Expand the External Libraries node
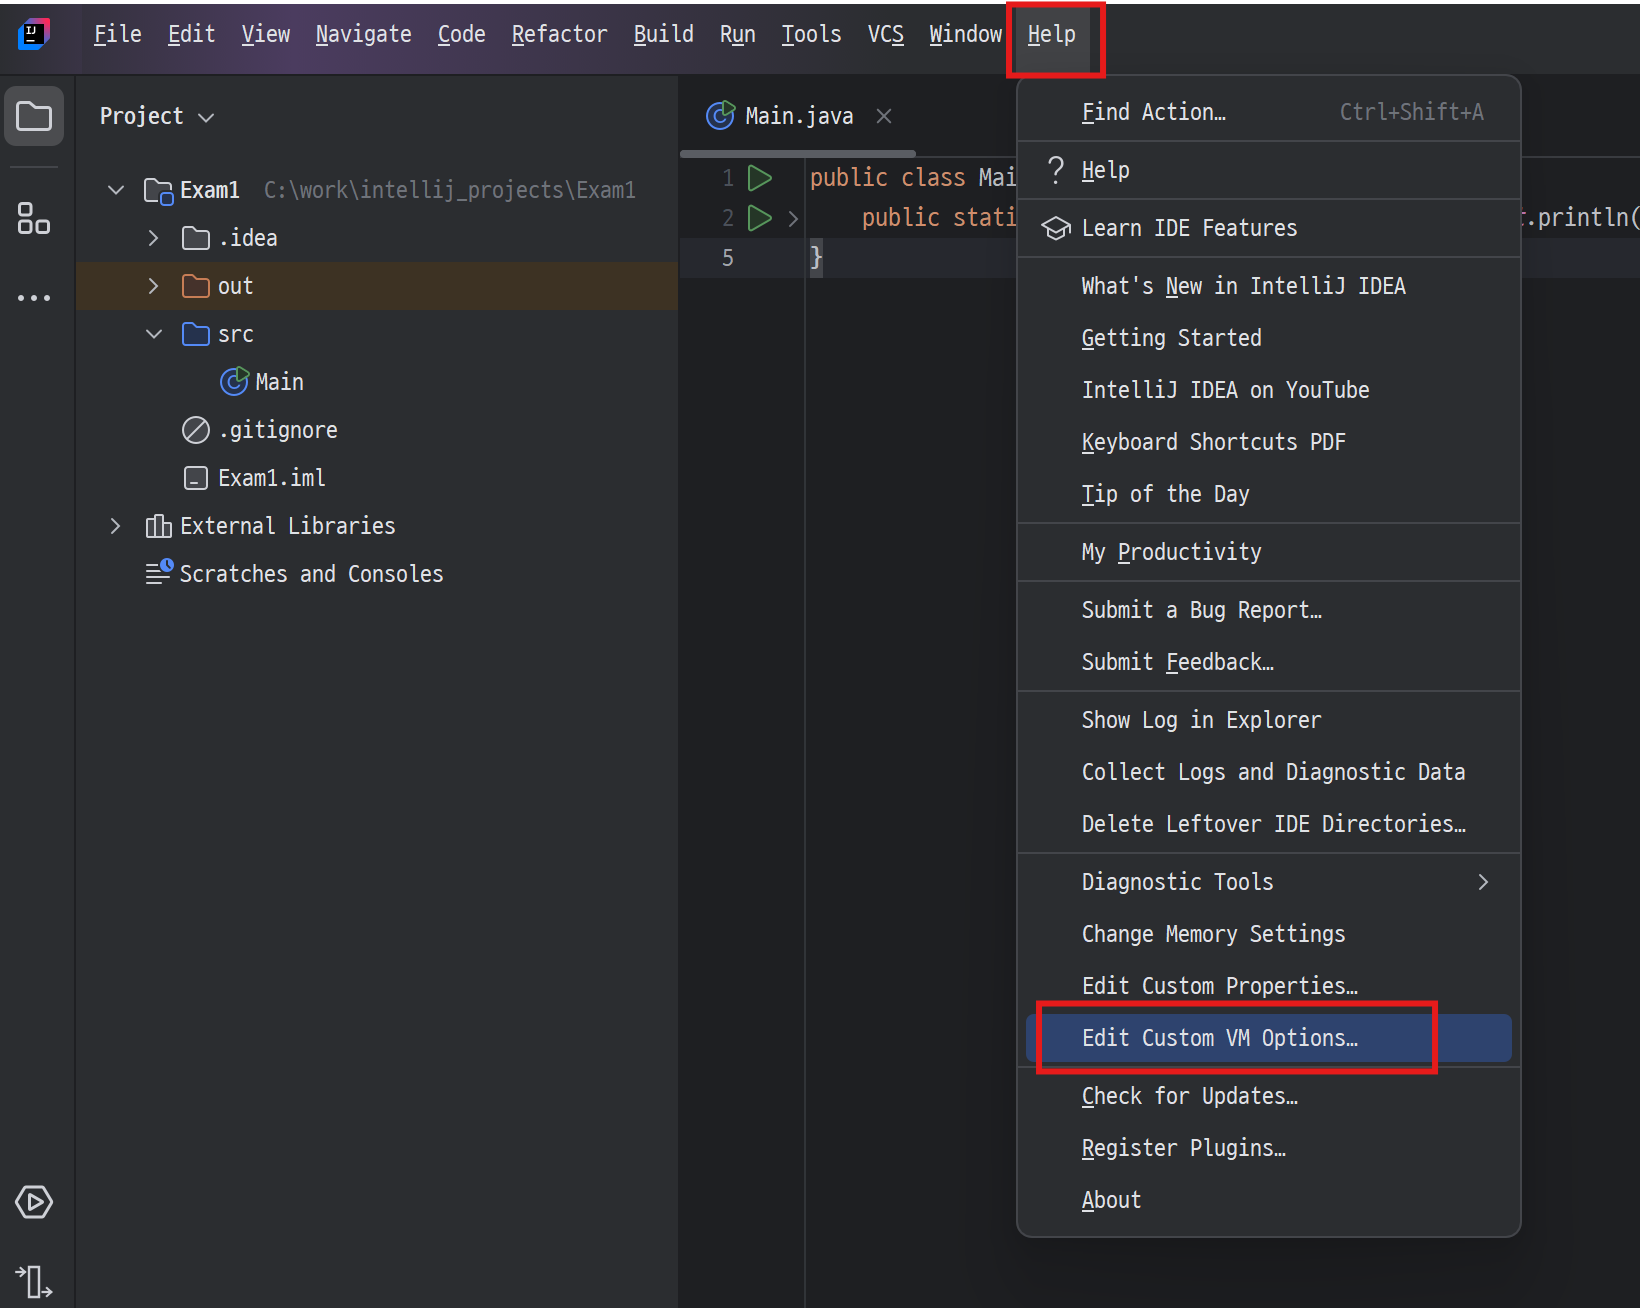 point(116,526)
